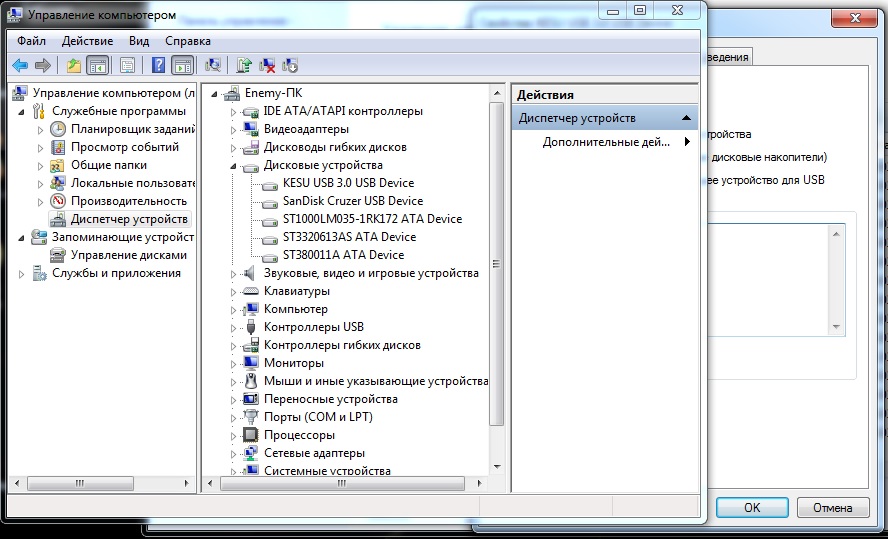Click the Переносные устройства icon

(250, 399)
